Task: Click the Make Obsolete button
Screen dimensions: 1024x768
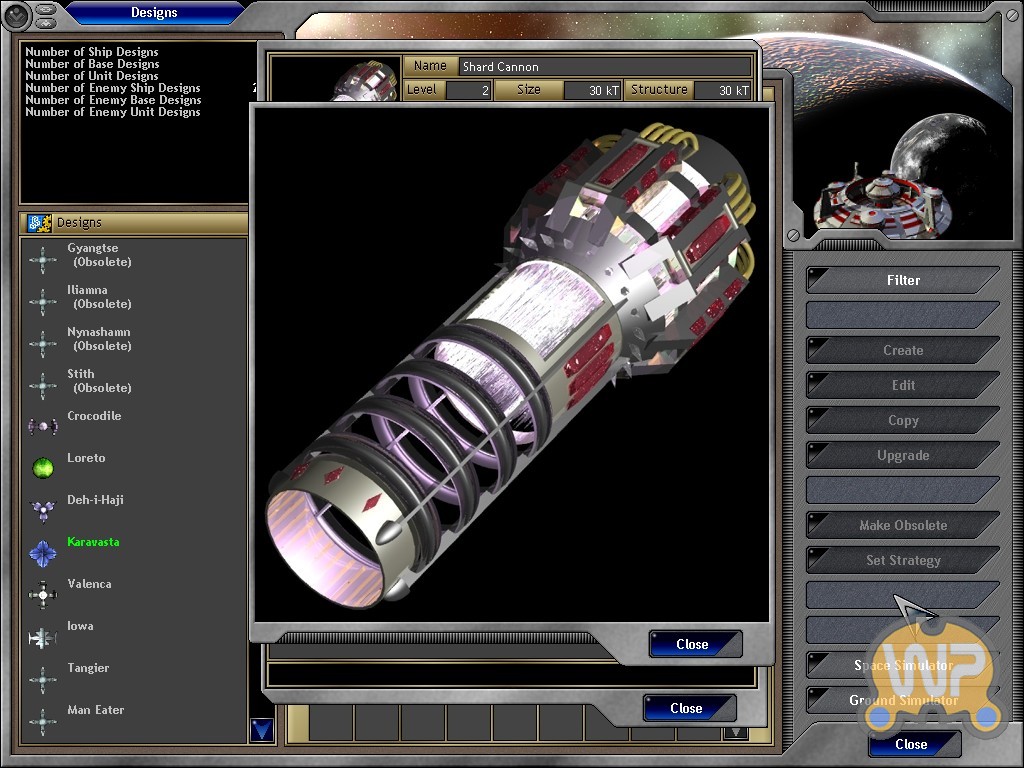Action: coord(902,525)
